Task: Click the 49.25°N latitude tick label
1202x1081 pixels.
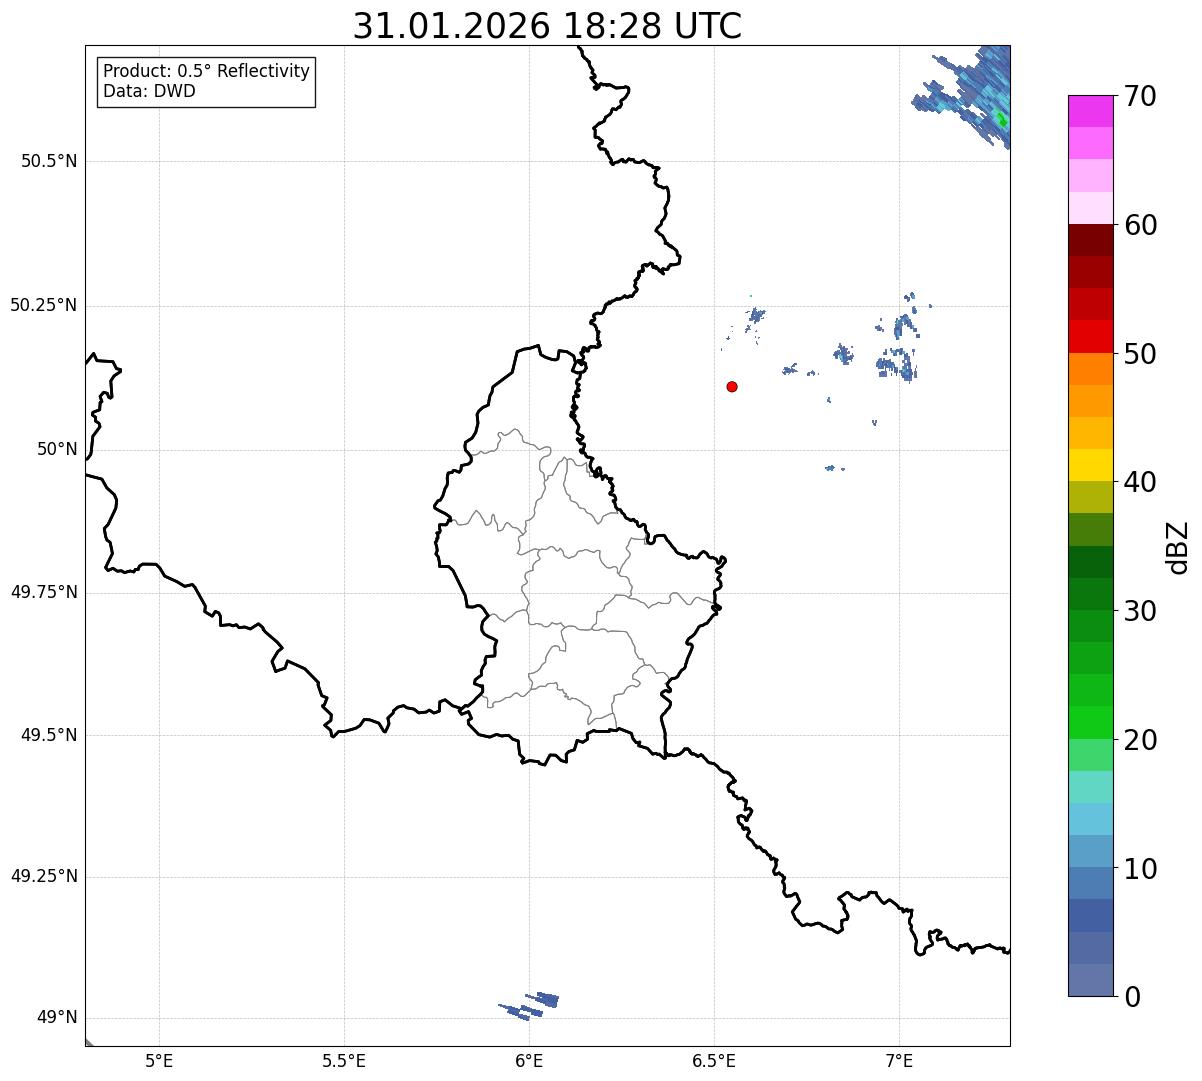Action: 44,877
